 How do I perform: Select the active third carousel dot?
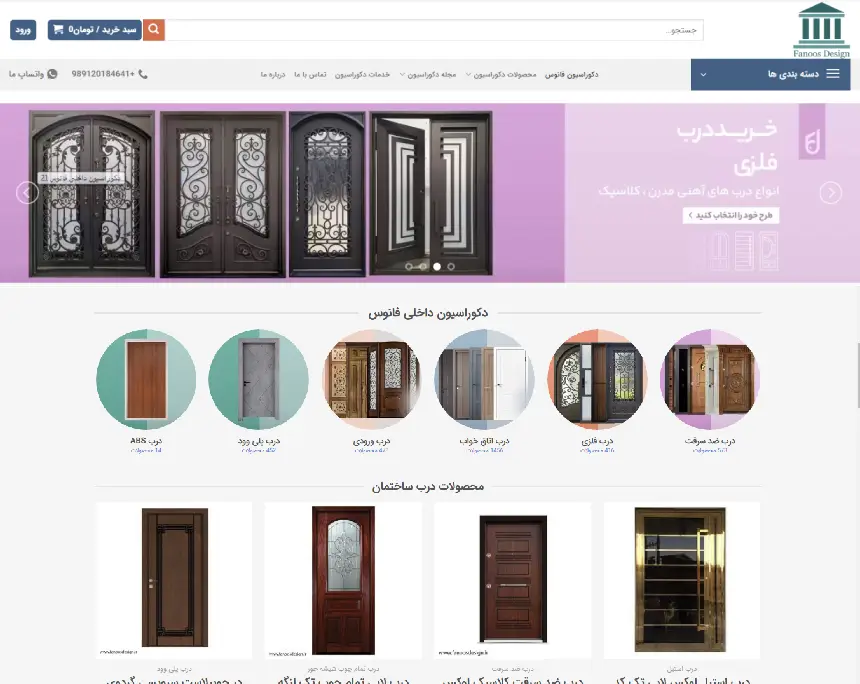click(437, 267)
